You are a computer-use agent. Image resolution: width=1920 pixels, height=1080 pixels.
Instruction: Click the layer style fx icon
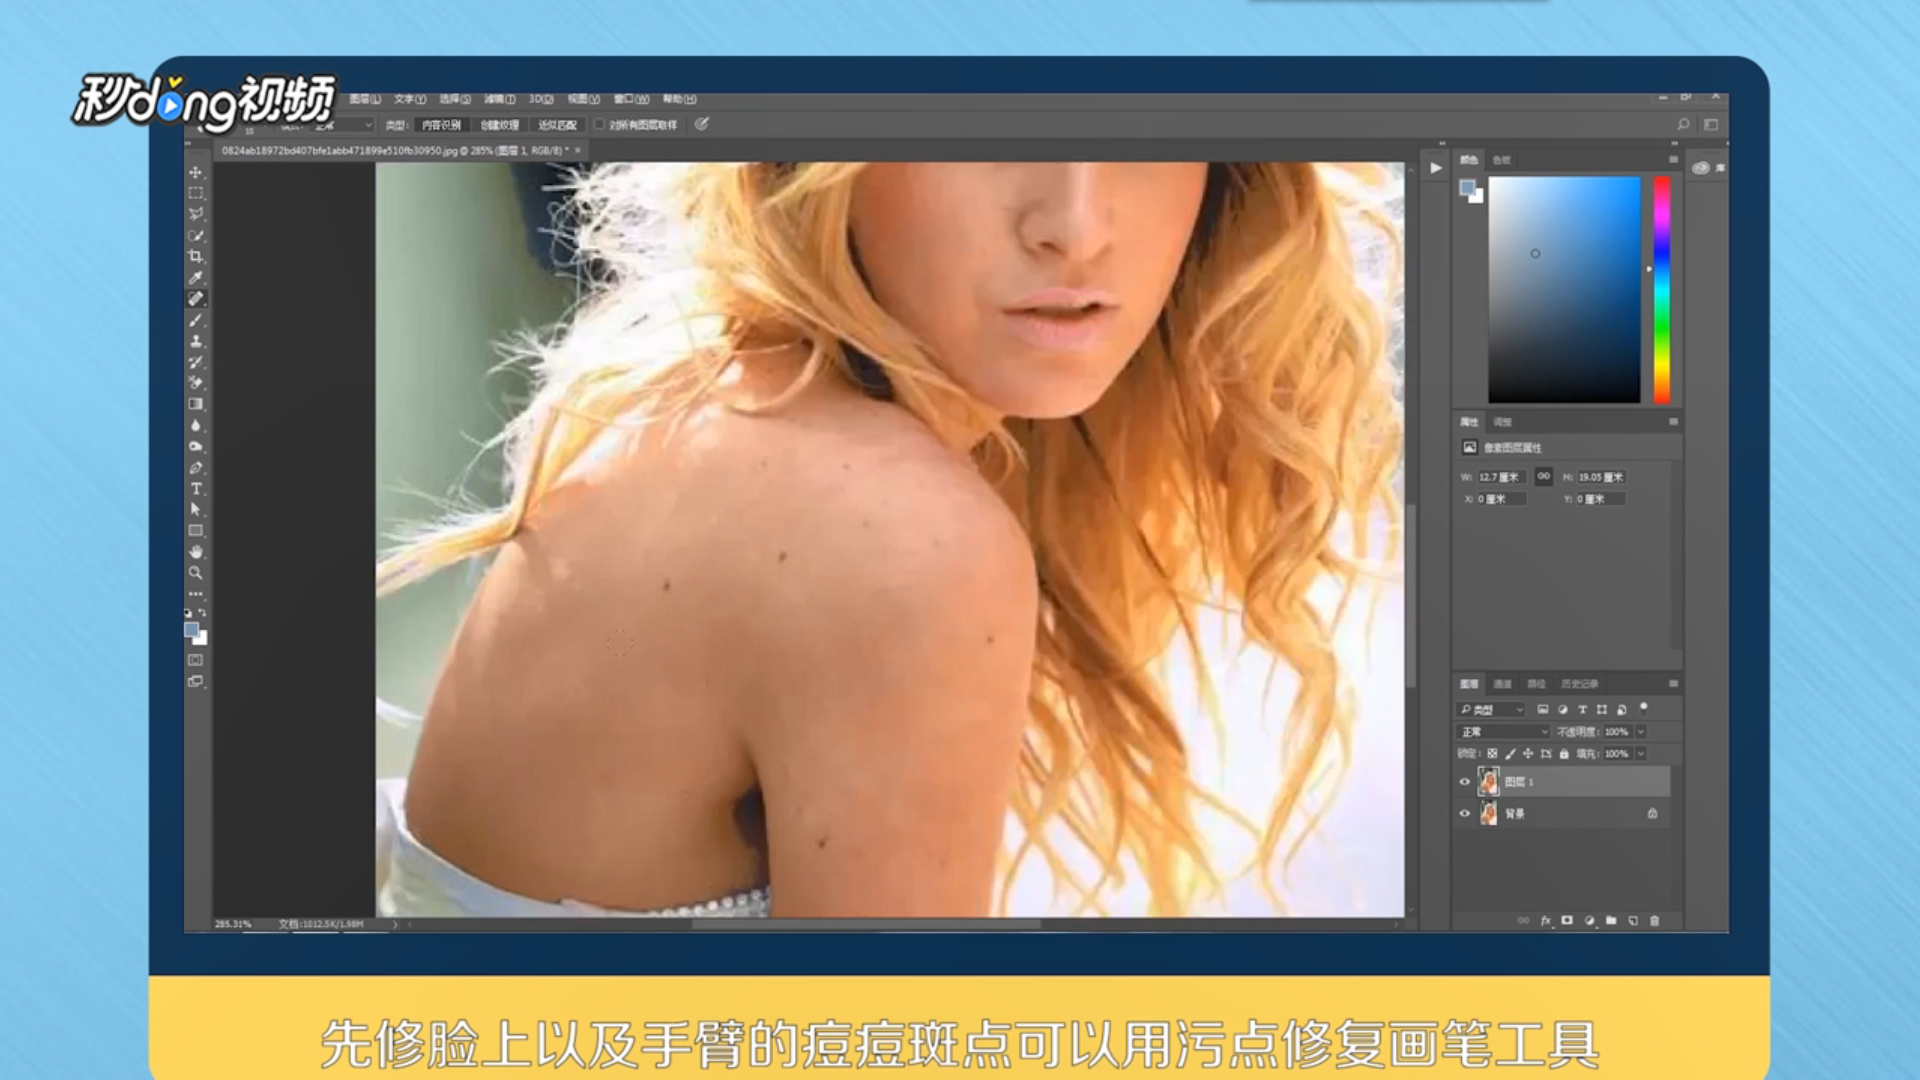(1545, 920)
